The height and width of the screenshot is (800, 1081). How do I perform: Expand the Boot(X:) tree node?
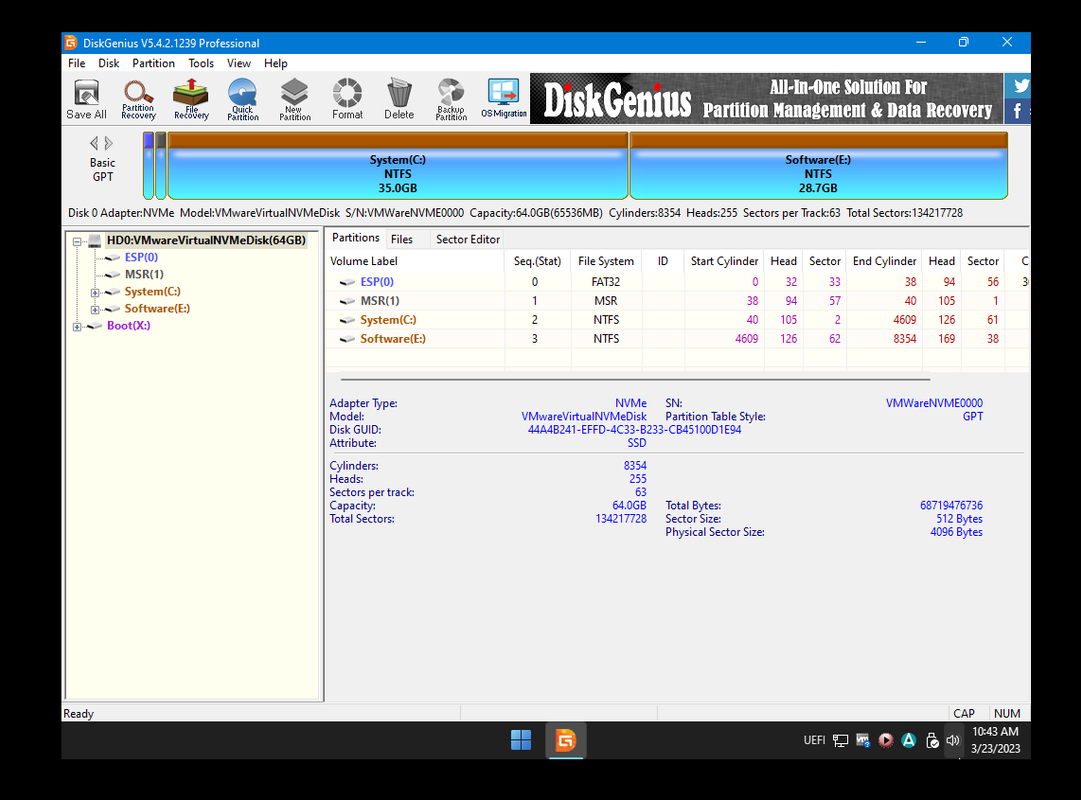(77, 327)
